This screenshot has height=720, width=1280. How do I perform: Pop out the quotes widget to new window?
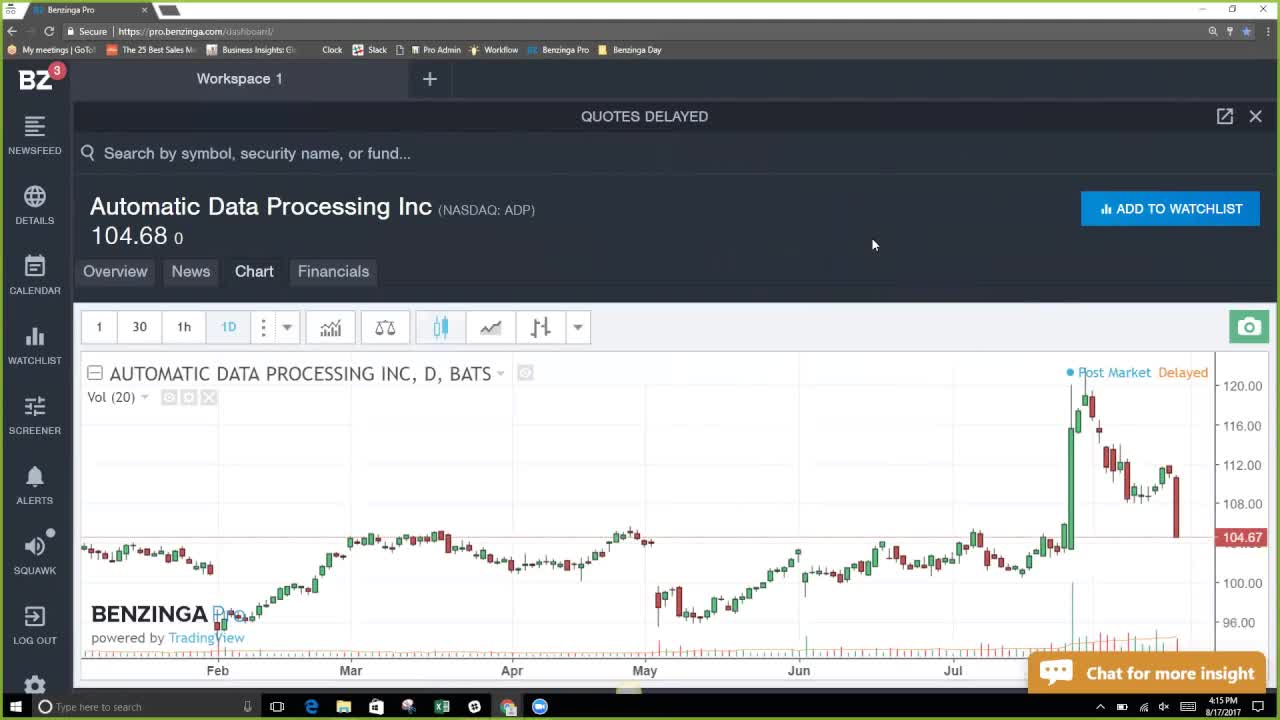[1225, 116]
